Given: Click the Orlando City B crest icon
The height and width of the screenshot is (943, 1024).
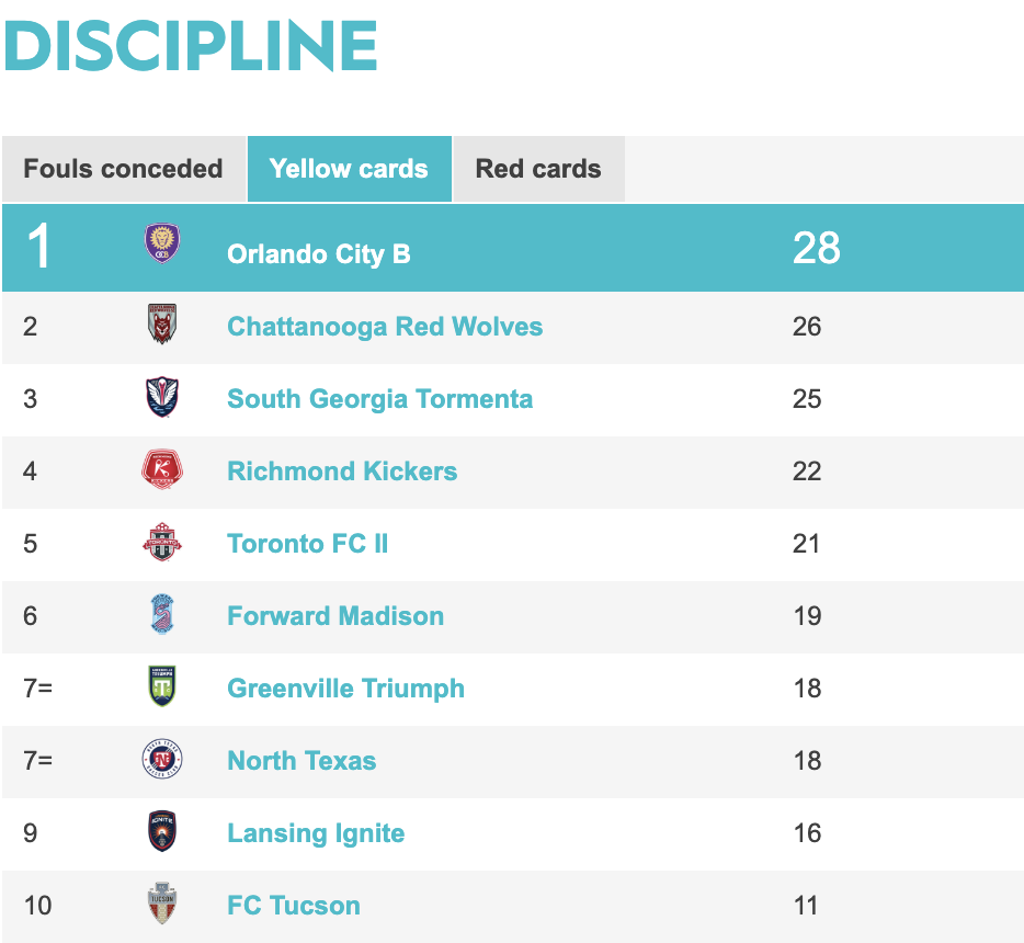Looking at the screenshot, I should pos(162,243).
